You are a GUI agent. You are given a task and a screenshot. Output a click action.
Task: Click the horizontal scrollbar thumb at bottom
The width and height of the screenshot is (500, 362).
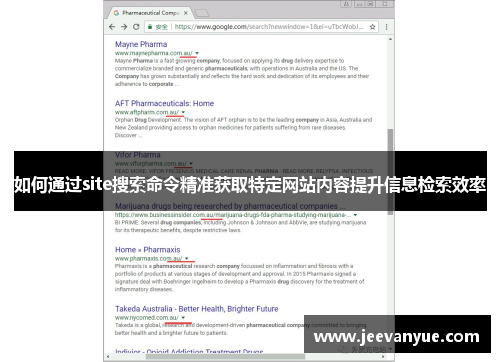pos(225,356)
